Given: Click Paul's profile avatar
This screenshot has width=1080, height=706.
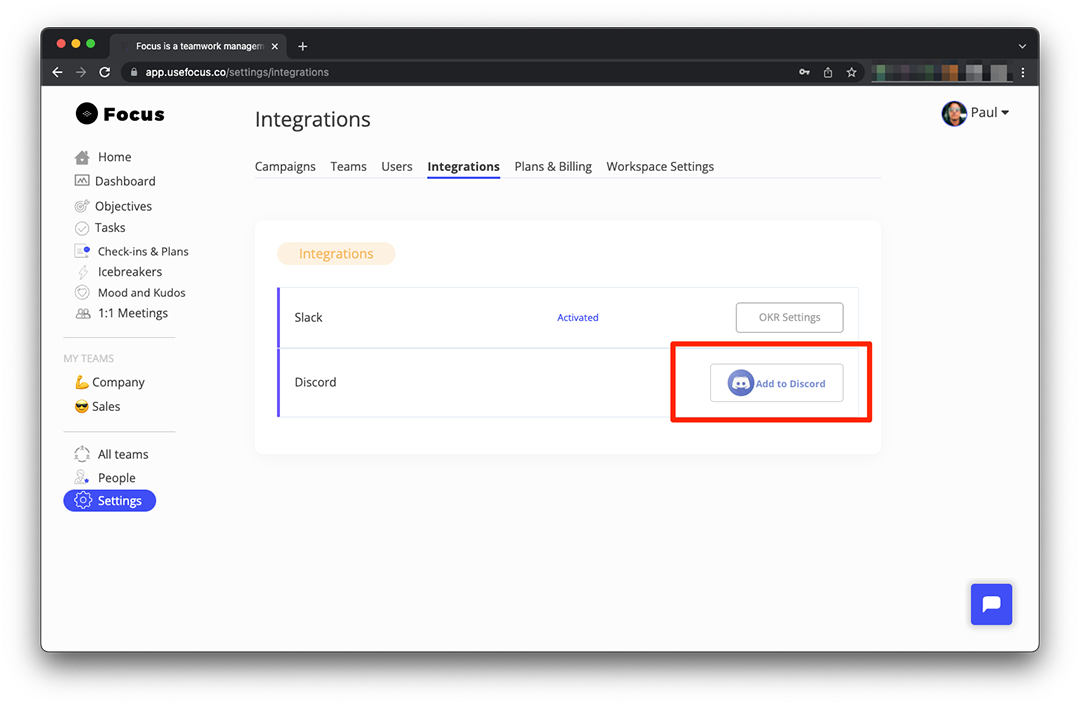Looking at the screenshot, I should coord(954,113).
